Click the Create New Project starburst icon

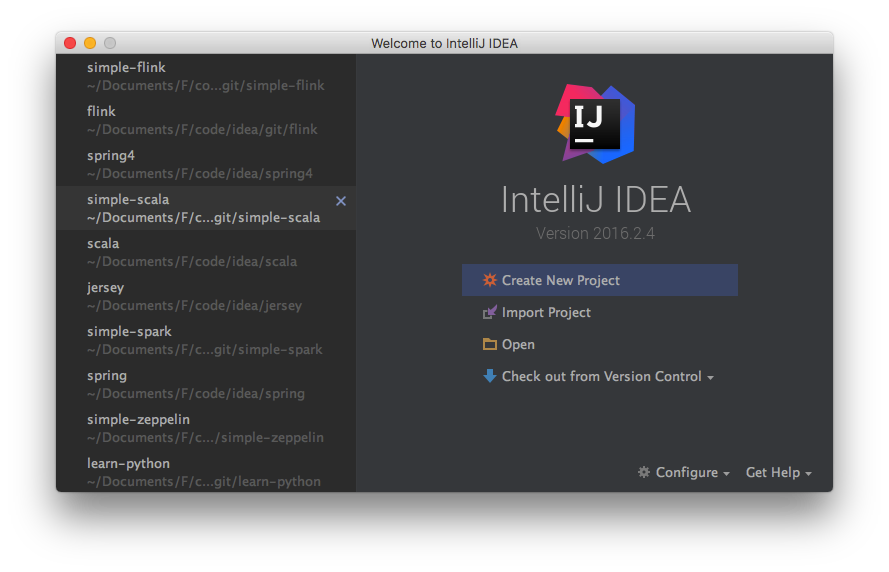point(489,281)
